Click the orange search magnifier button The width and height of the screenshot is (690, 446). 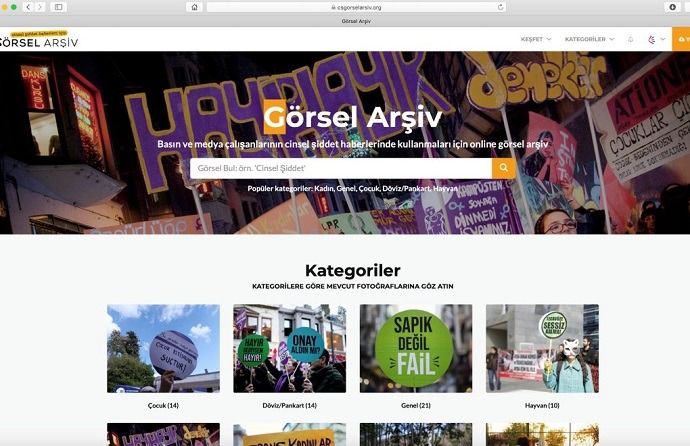coord(504,168)
